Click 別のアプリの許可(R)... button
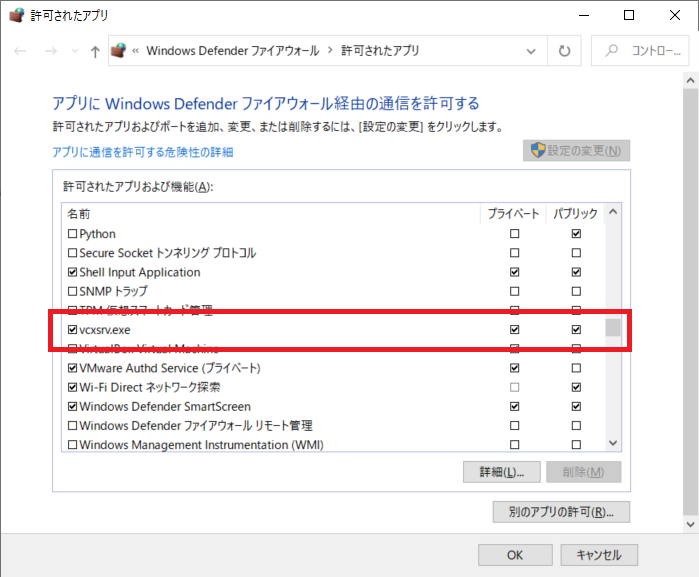 click(x=561, y=511)
